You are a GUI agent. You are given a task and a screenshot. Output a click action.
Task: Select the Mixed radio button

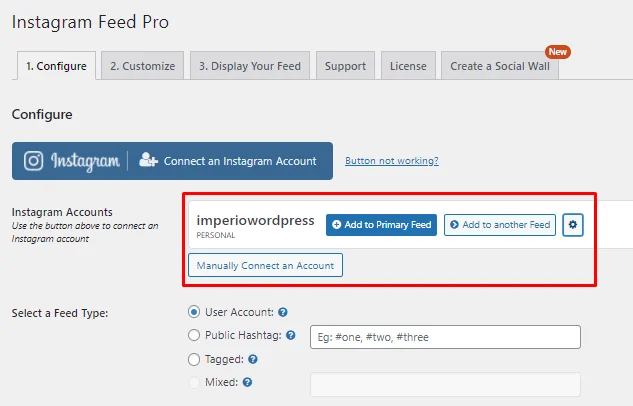(194, 382)
